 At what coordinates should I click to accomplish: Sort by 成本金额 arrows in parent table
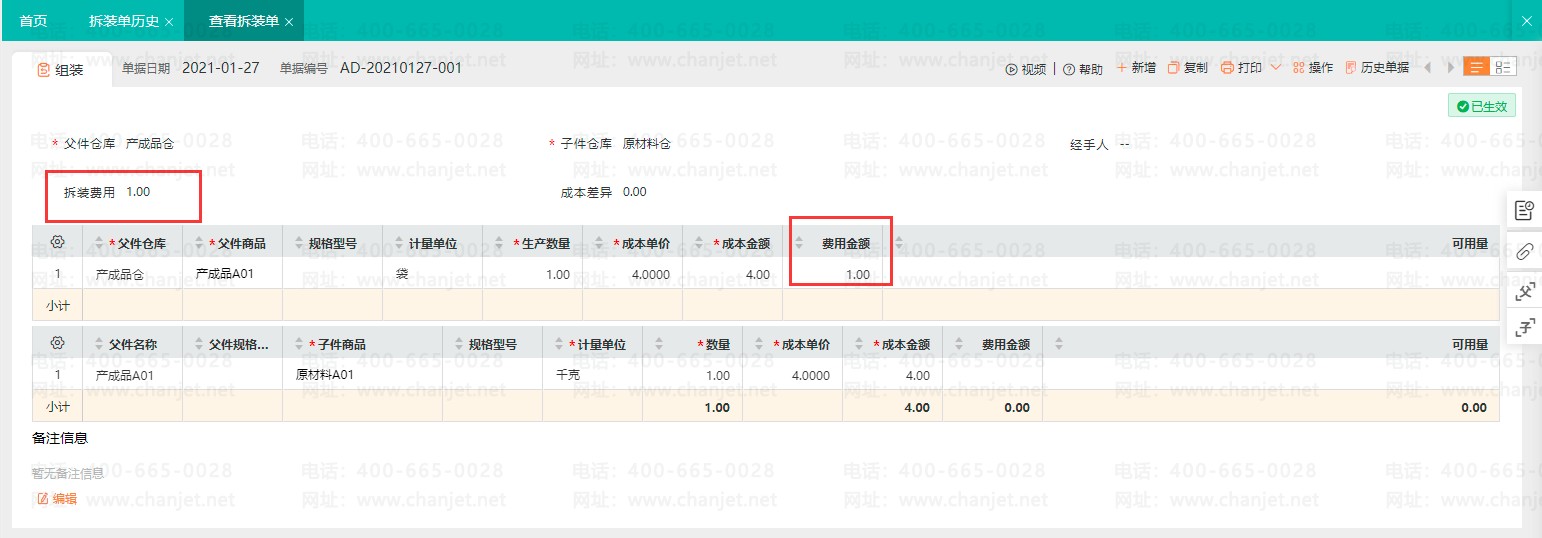click(698, 243)
